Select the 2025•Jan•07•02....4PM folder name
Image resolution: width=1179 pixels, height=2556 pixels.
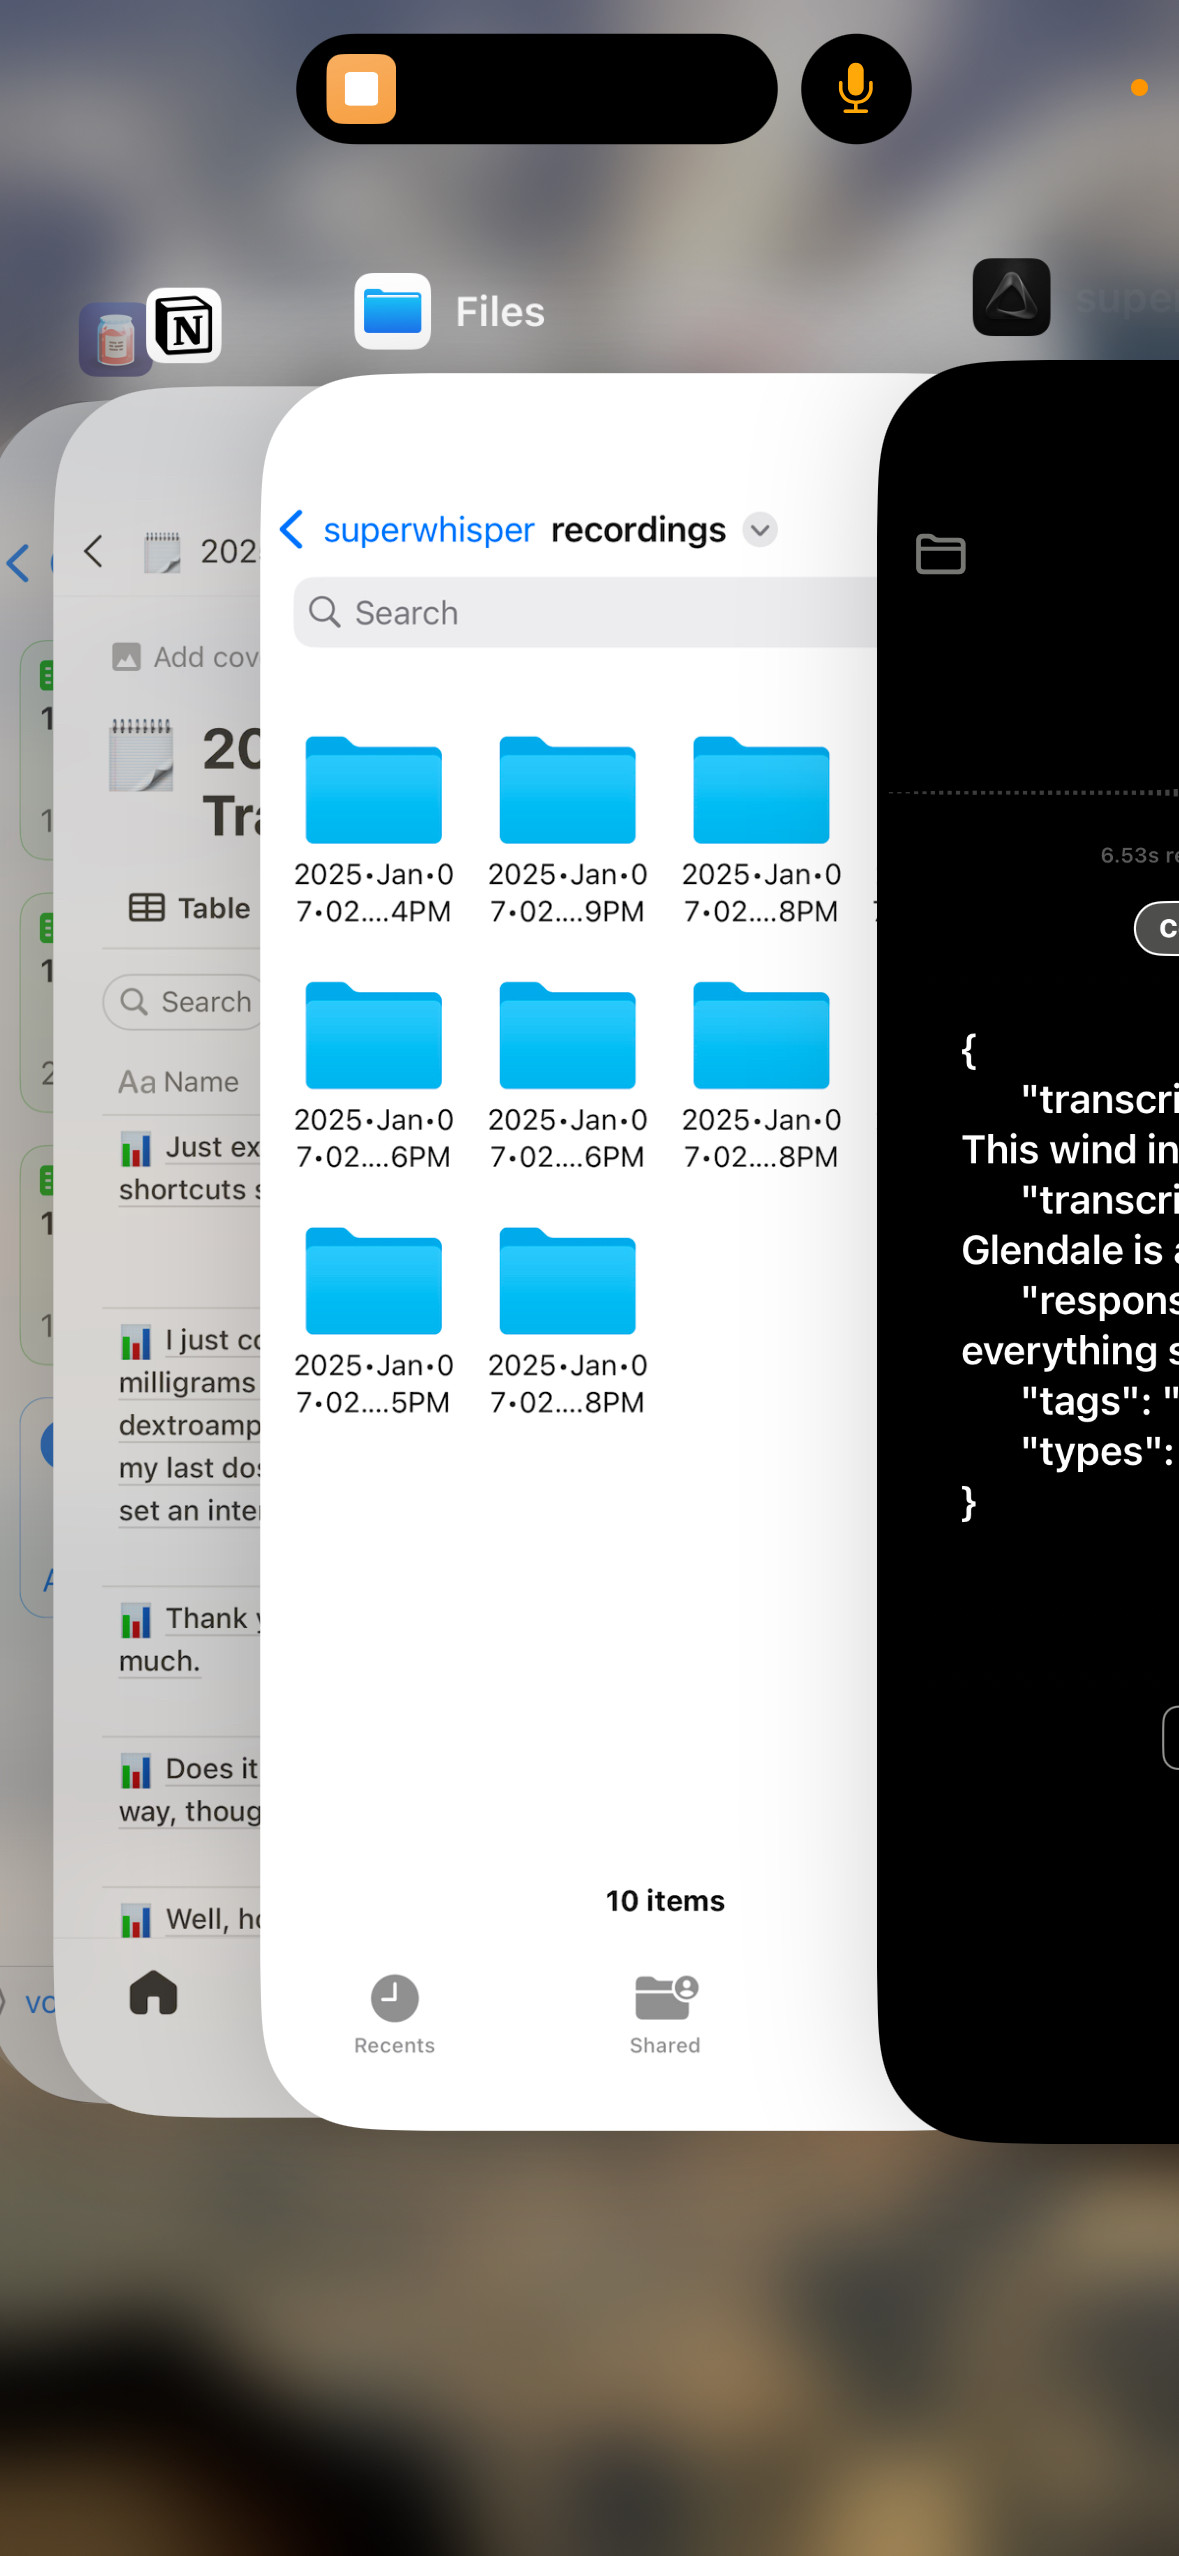pyautogui.click(x=374, y=893)
